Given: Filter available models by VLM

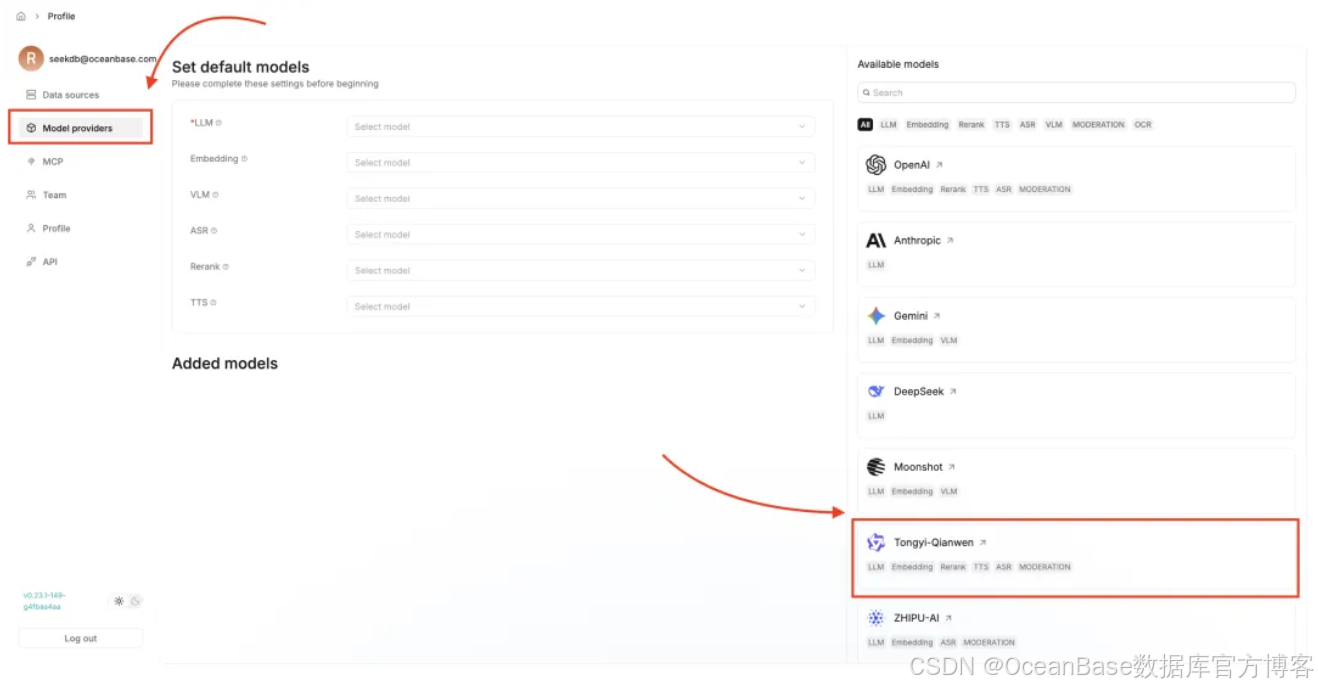Looking at the screenshot, I should pyautogui.click(x=1053, y=125).
